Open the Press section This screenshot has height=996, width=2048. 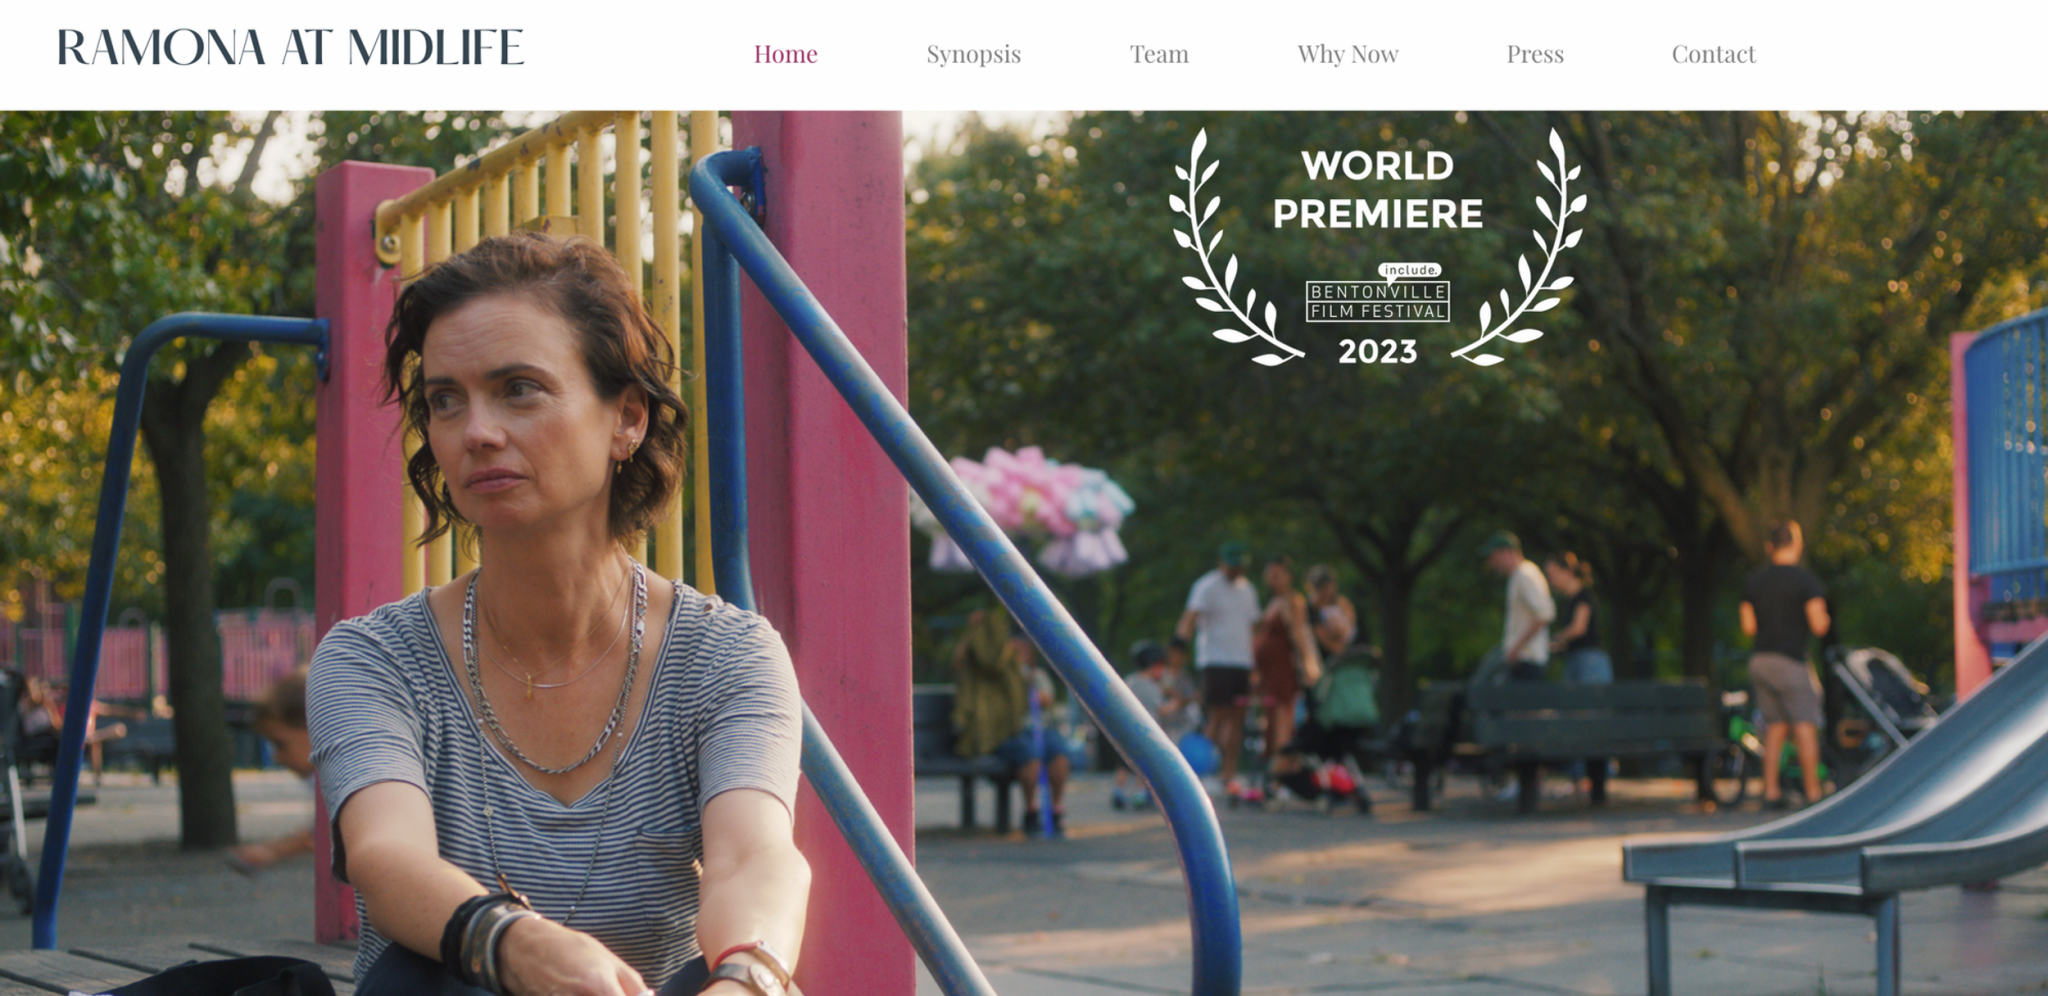pos(1534,54)
